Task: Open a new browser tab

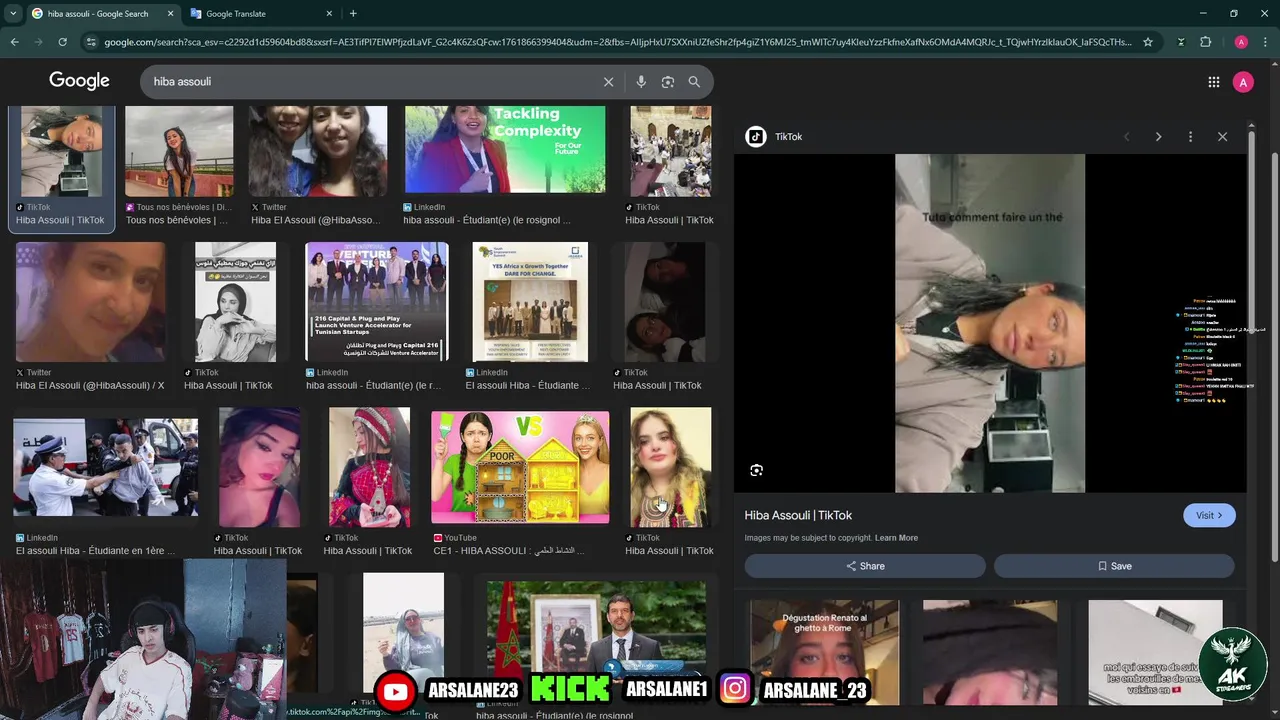Action: [x=353, y=14]
